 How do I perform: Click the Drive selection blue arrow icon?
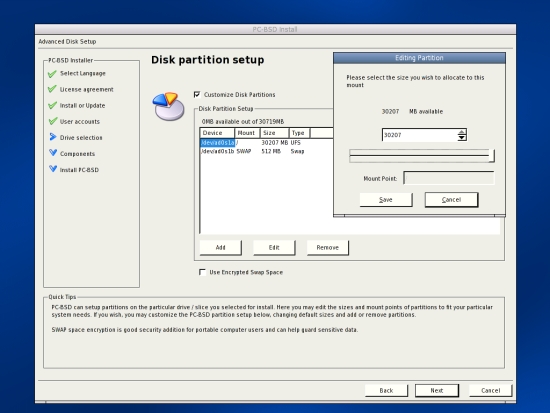point(53,137)
